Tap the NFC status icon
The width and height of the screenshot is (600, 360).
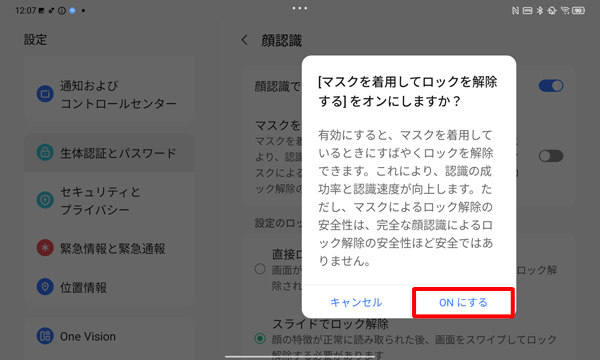pyautogui.click(x=515, y=11)
